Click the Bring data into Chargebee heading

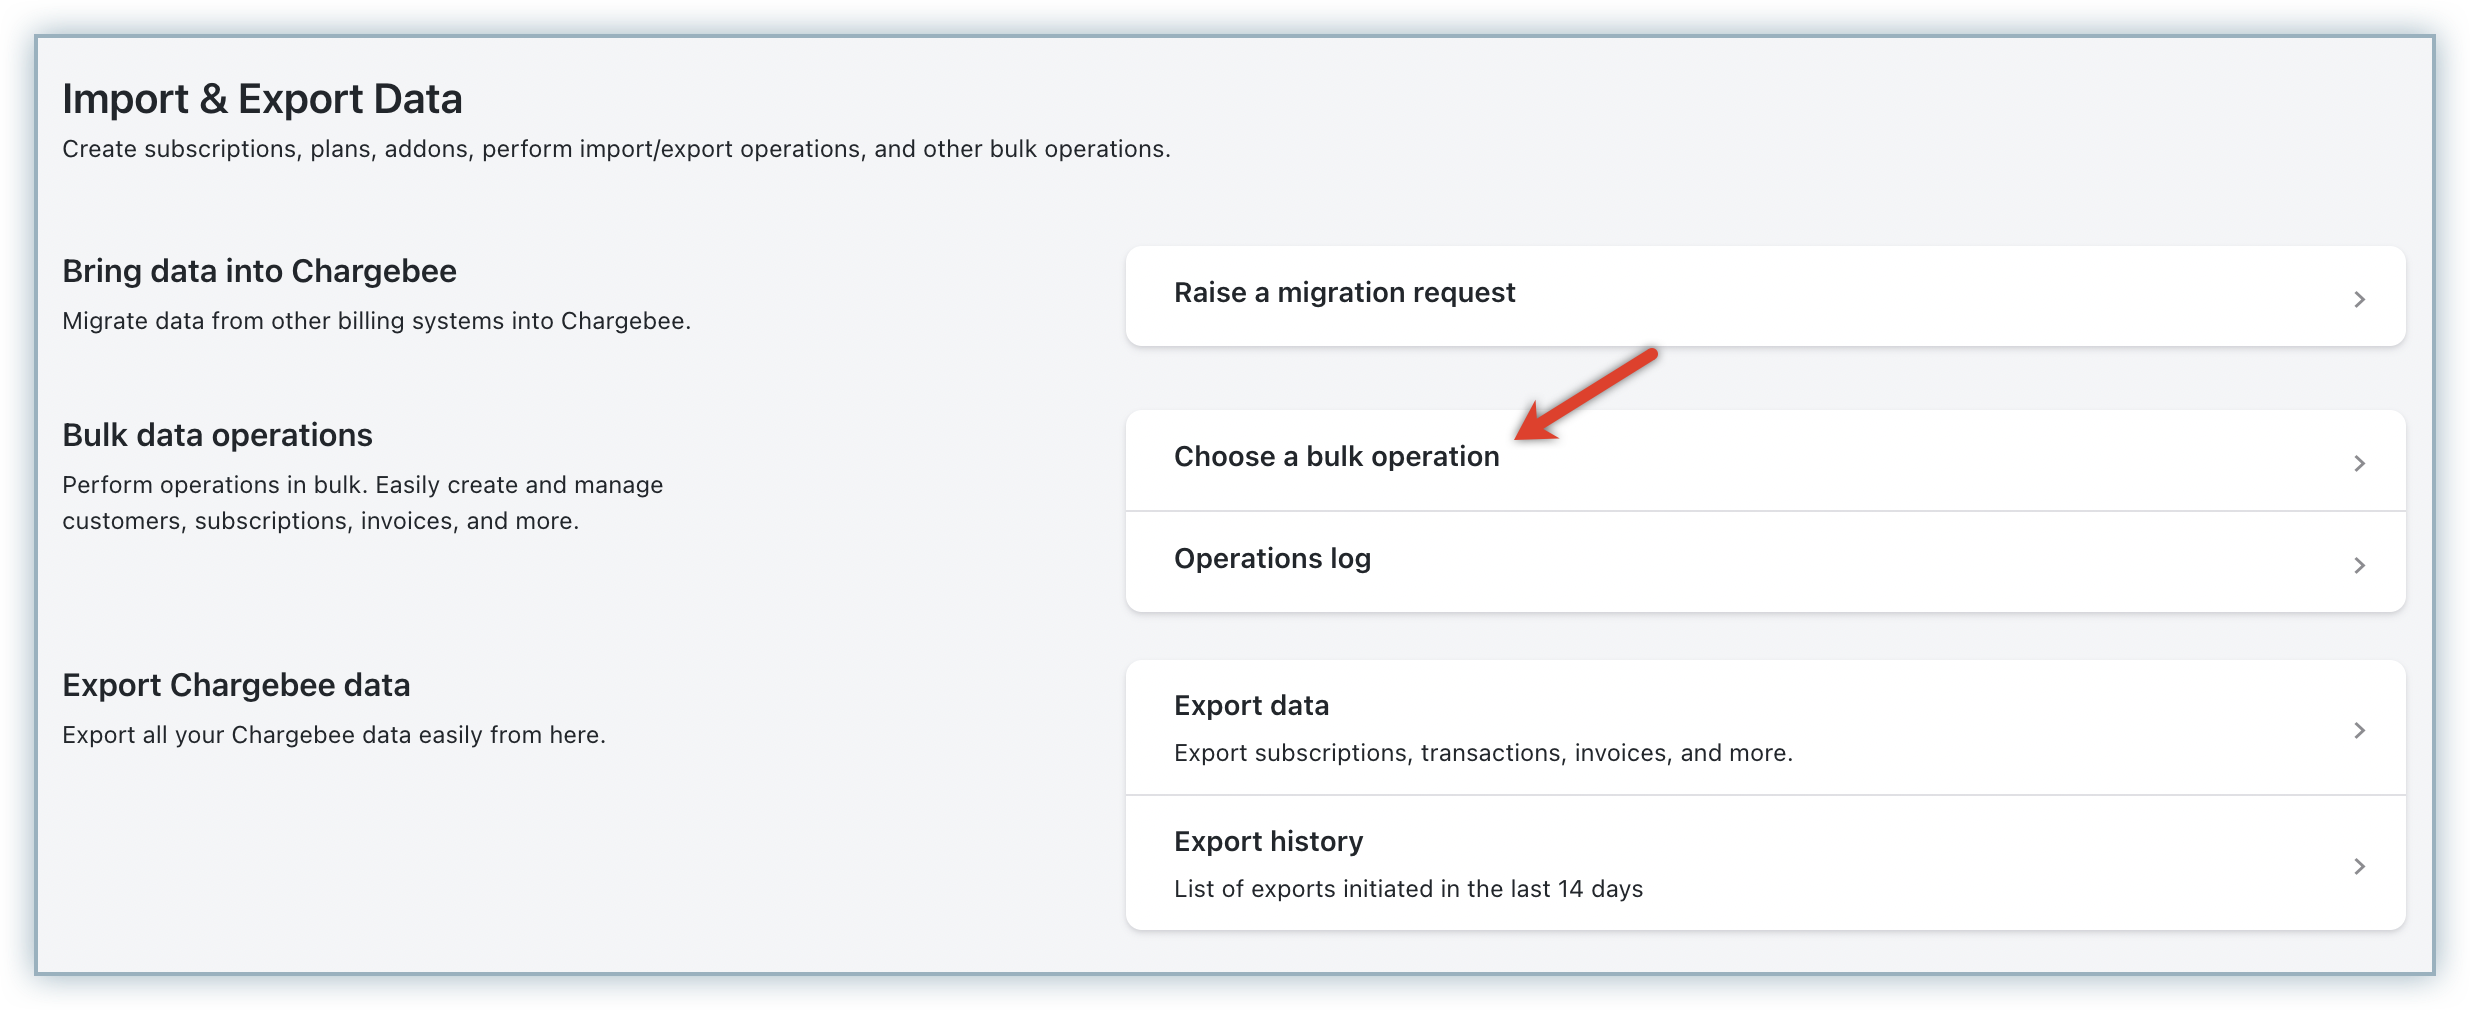(259, 271)
